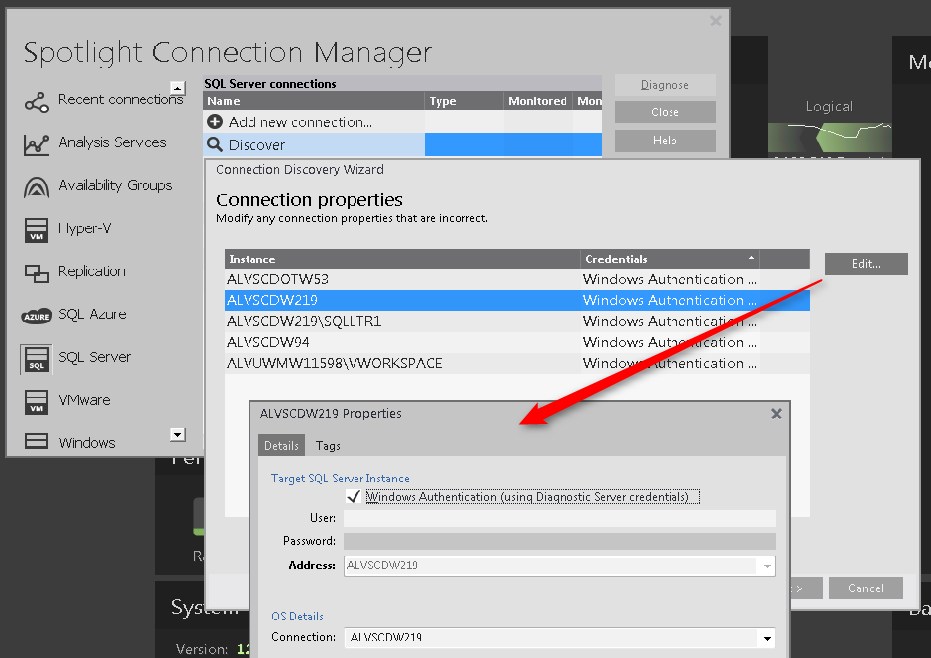This screenshot has height=658, width=931.
Task: Click the SQL Azure cloud icon
Action: [37, 316]
